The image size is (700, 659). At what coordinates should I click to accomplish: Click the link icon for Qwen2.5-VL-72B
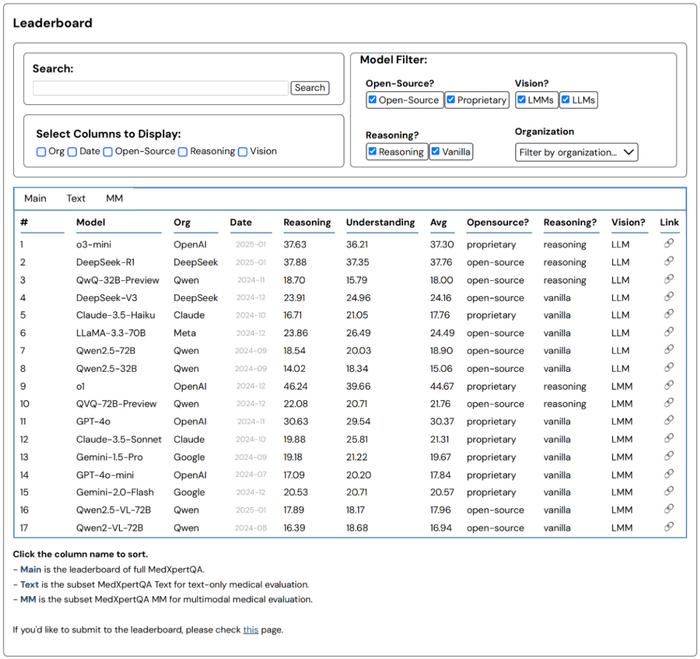pos(669,509)
